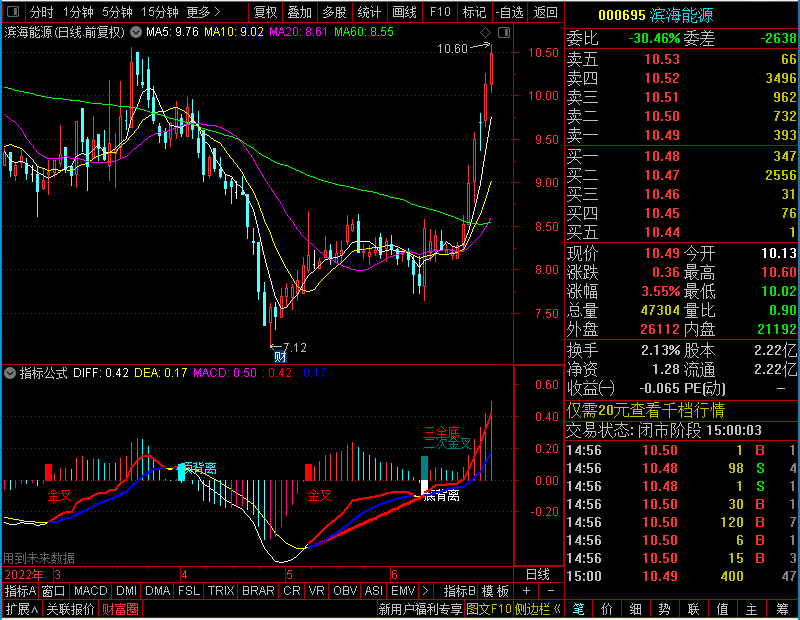This screenshot has width=800, height=620.
Task: Switch the indicator to VR
Action: [316, 591]
